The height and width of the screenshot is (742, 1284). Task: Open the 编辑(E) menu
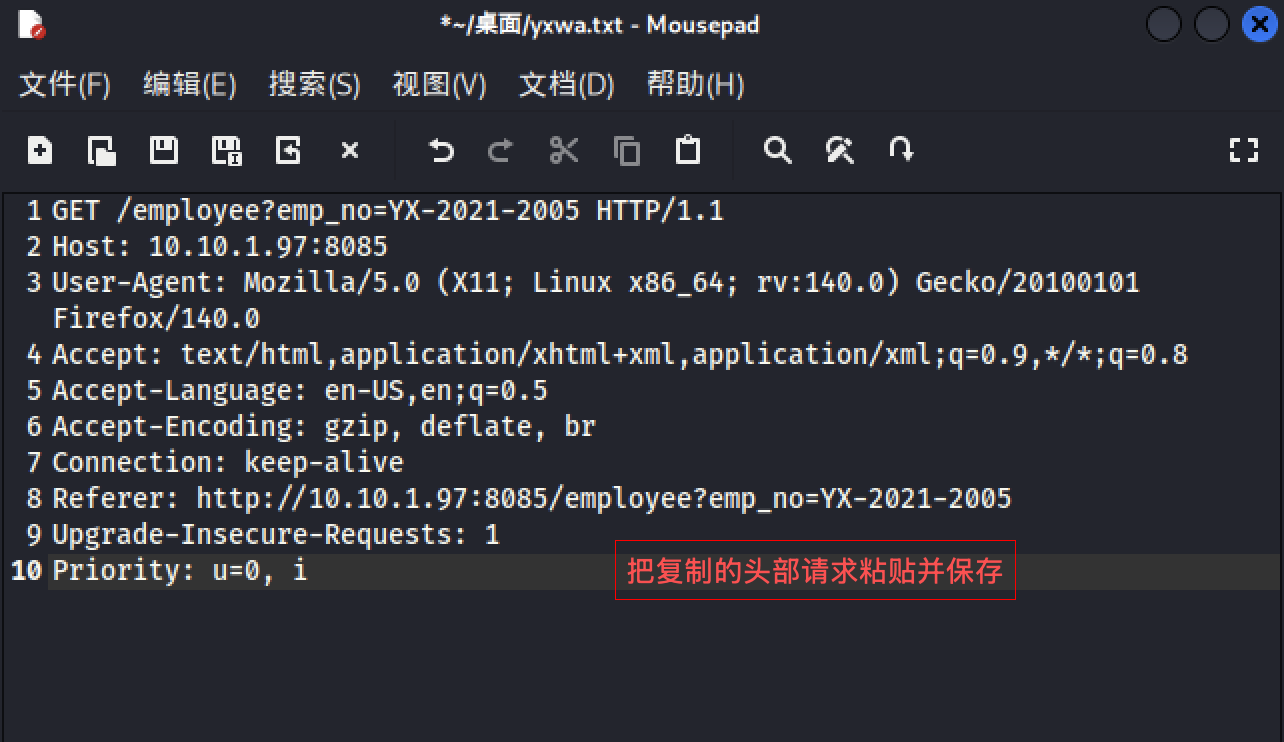coord(189,85)
